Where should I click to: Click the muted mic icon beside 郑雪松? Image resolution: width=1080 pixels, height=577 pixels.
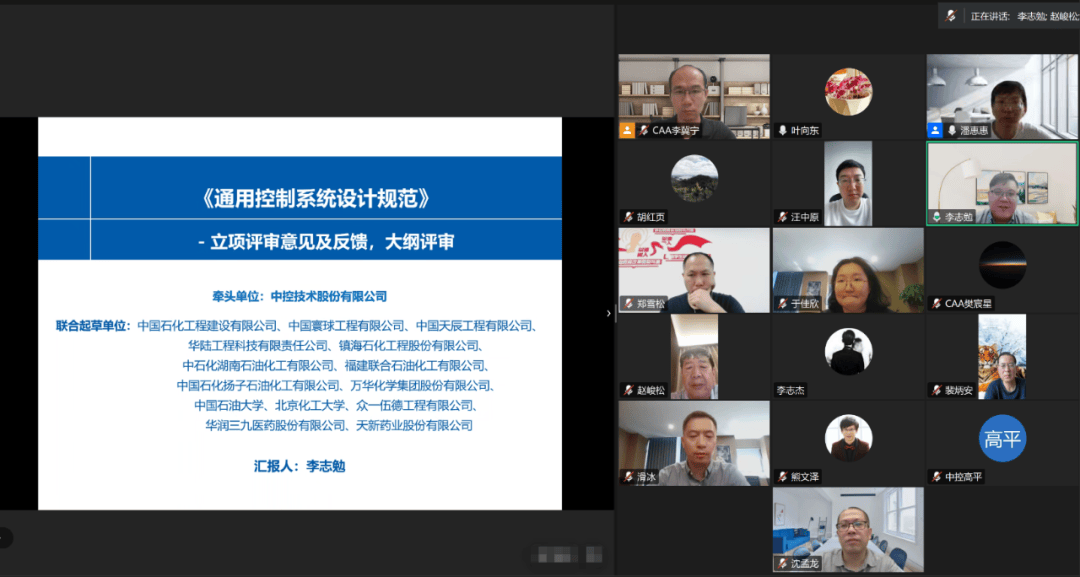click(x=628, y=304)
